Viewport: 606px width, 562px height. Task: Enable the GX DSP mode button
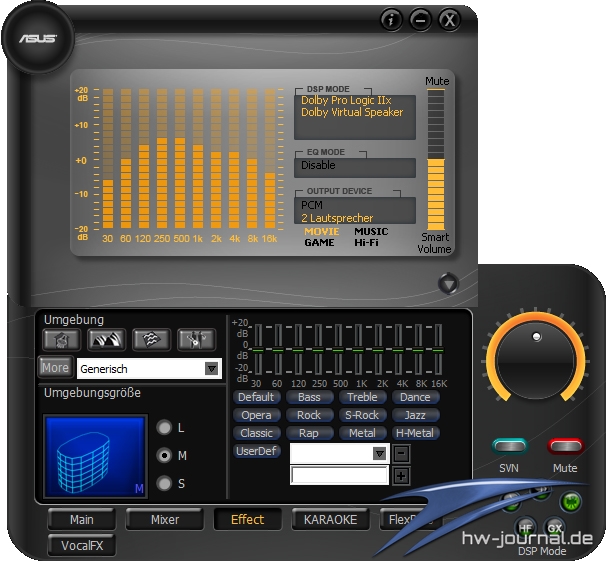554,527
